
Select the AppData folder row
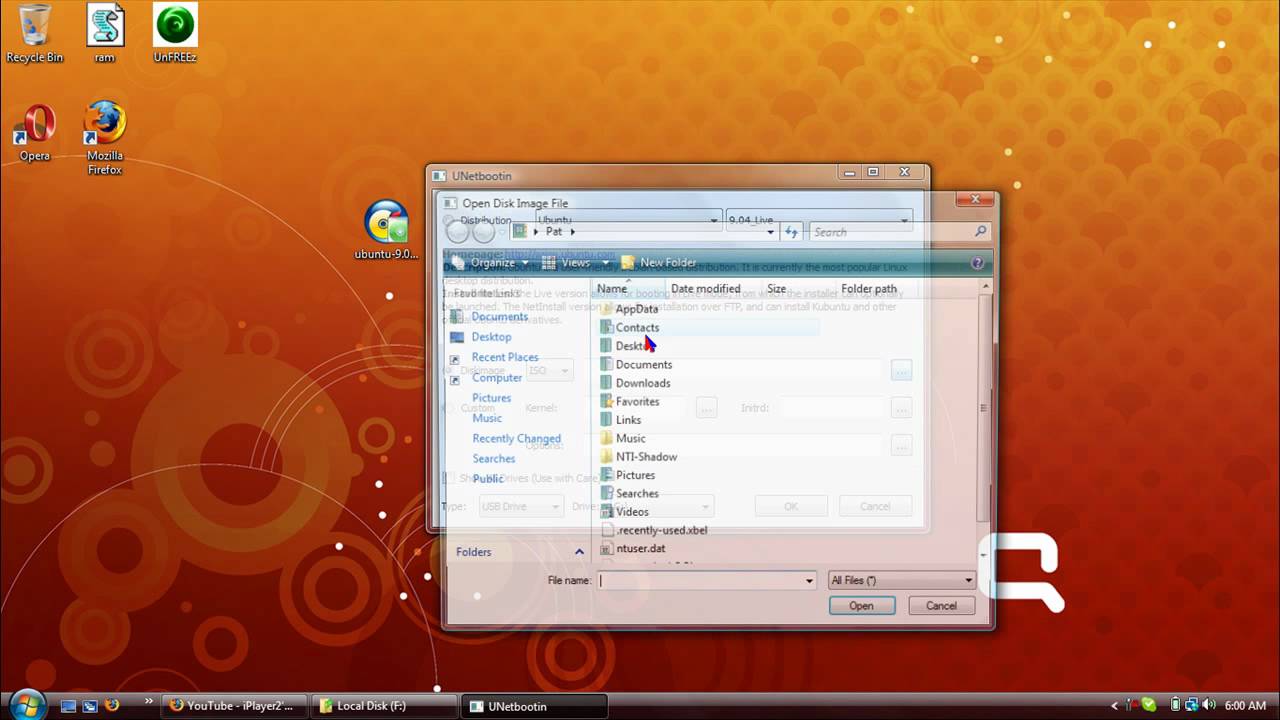709,309
